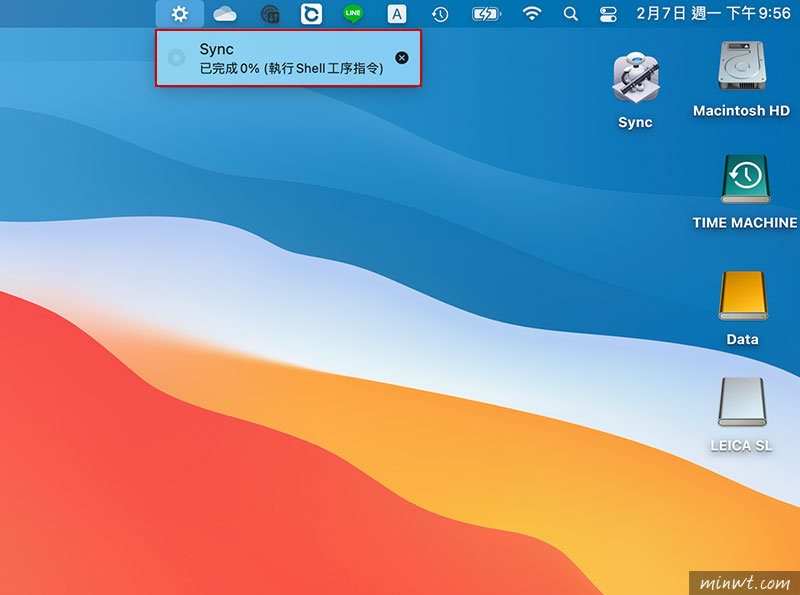Click the input source 'A' icon
This screenshot has height=595, width=800.
point(396,14)
